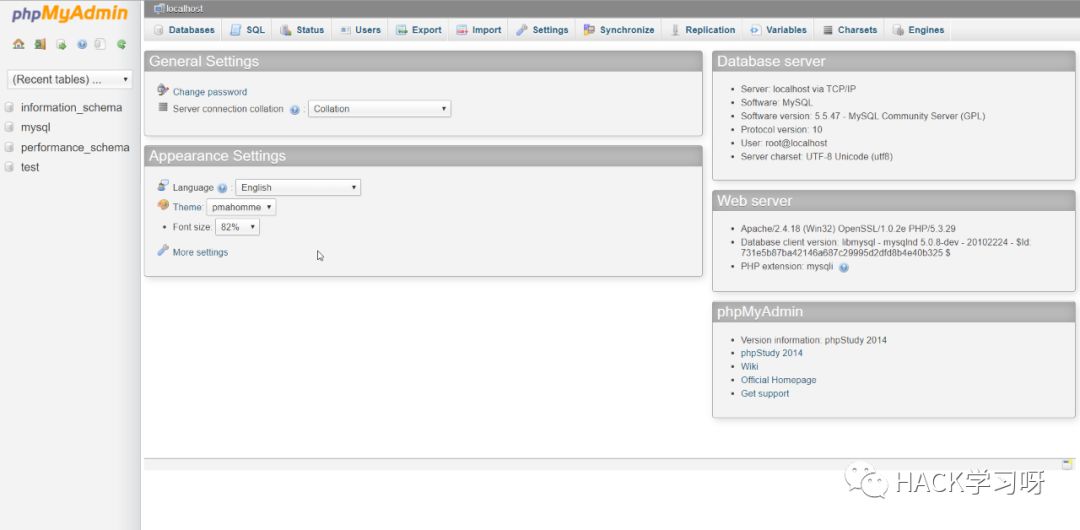Image resolution: width=1080 pixels, height=530 pixels.
Task: Open the MySQL documentation page icon
Action: 101,44
